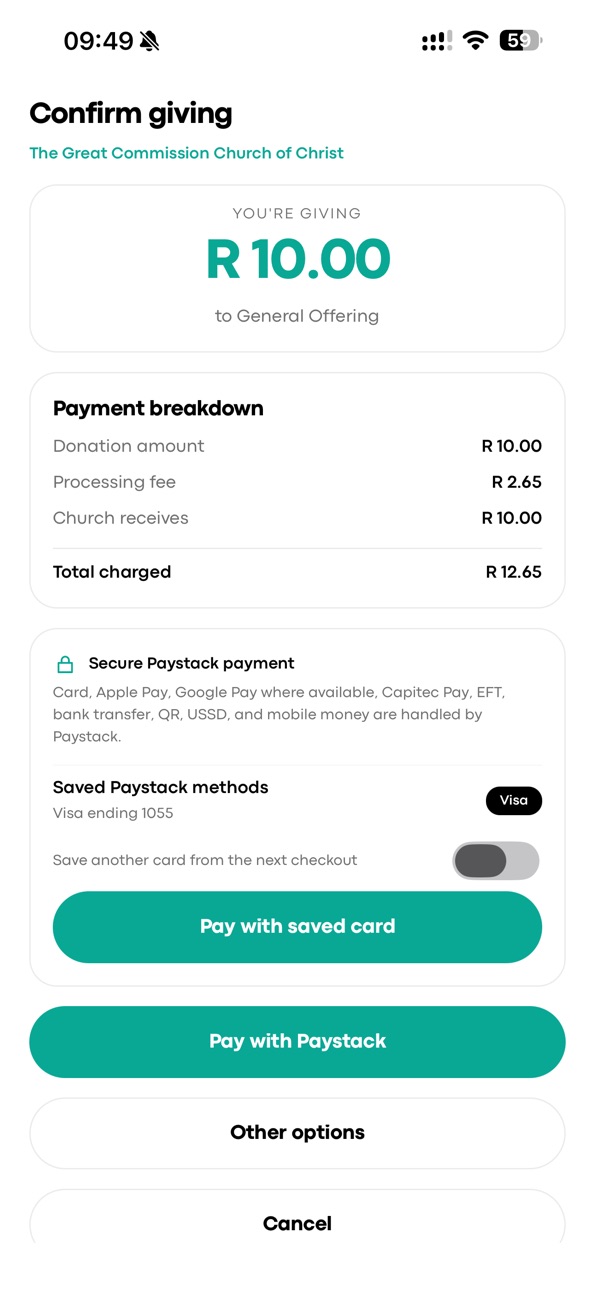Tap the Visa ending 1055 saved method
The height and width of the screenshot is (1290, 595).
113,813
